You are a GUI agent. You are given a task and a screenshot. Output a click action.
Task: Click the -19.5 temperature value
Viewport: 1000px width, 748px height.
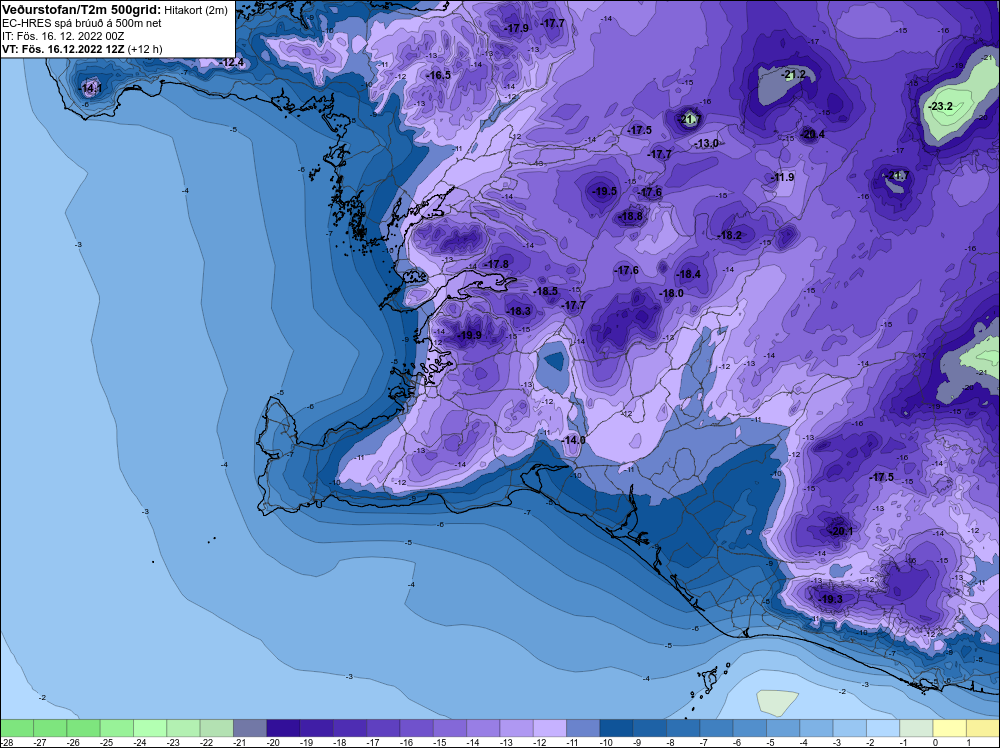tap(605, 191)
